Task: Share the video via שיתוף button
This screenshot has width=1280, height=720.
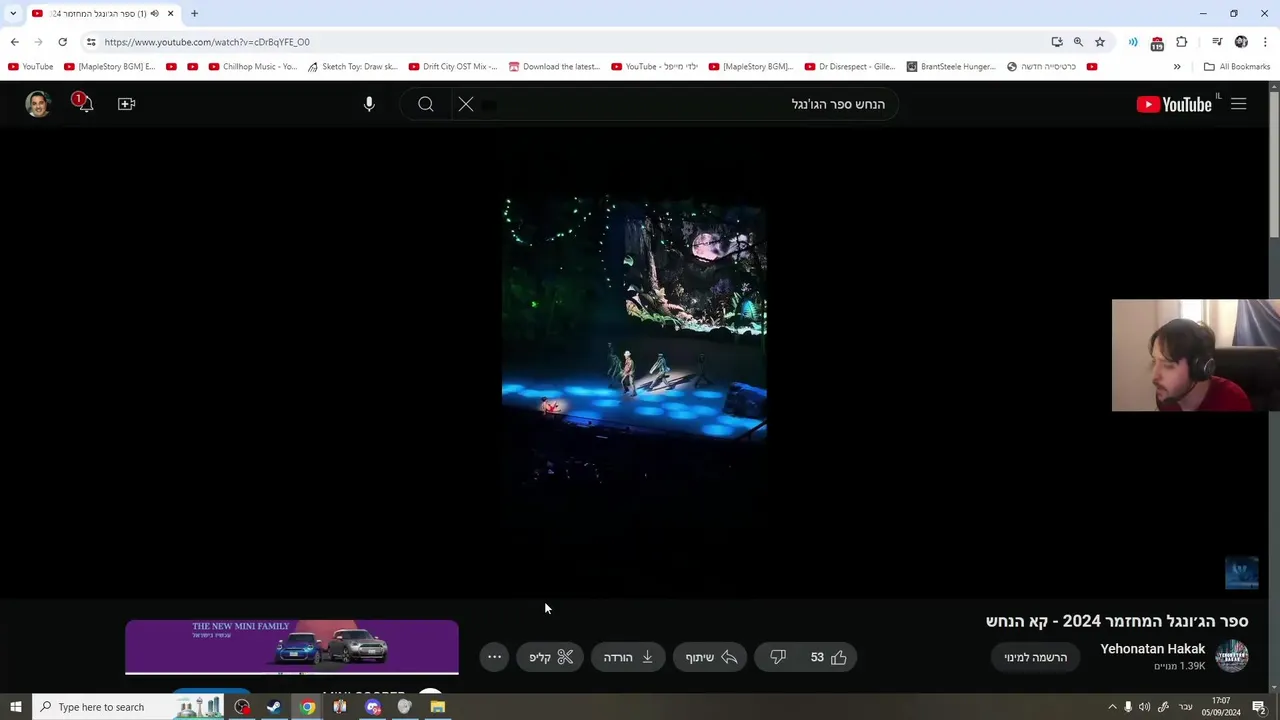Action: (711, 657)
